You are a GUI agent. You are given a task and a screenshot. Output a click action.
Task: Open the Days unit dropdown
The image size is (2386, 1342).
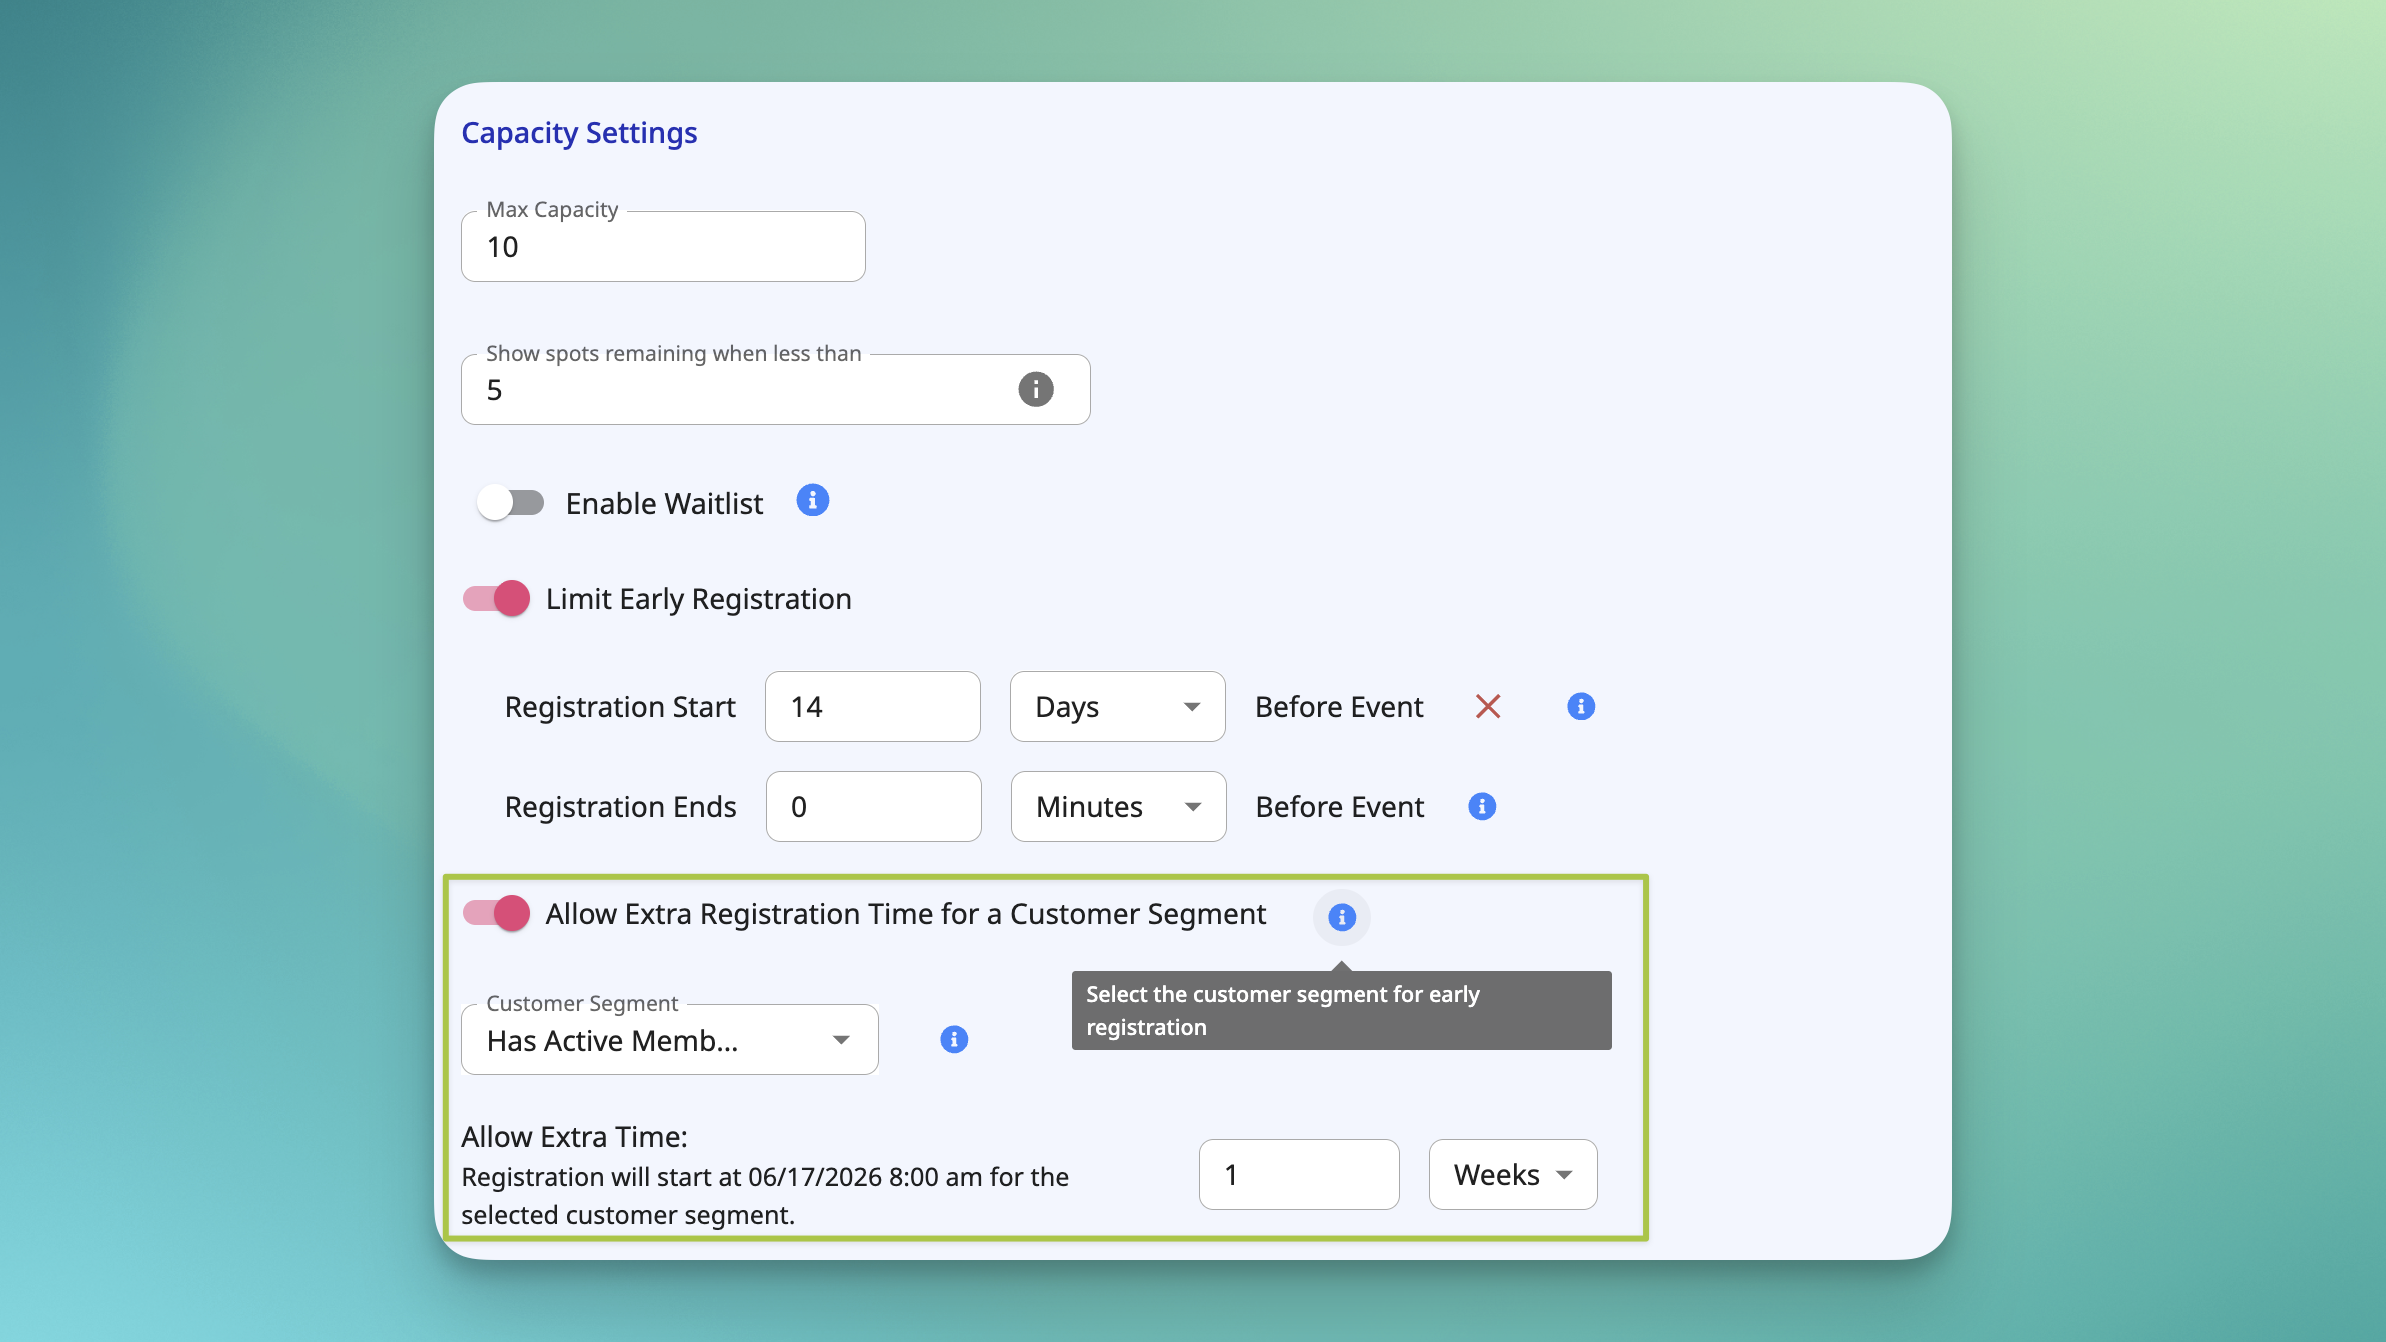point(1117,706)
